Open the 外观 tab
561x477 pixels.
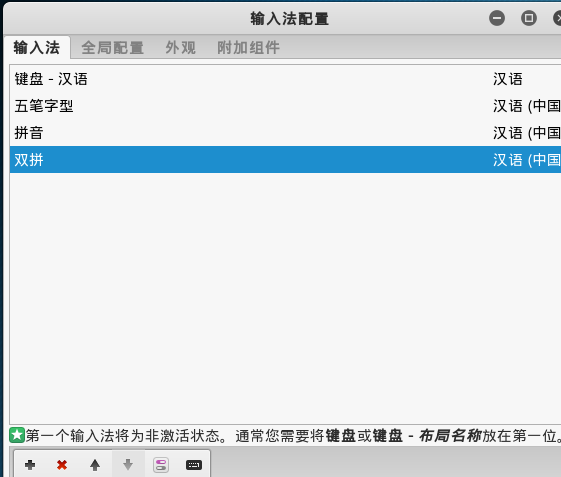181,48
